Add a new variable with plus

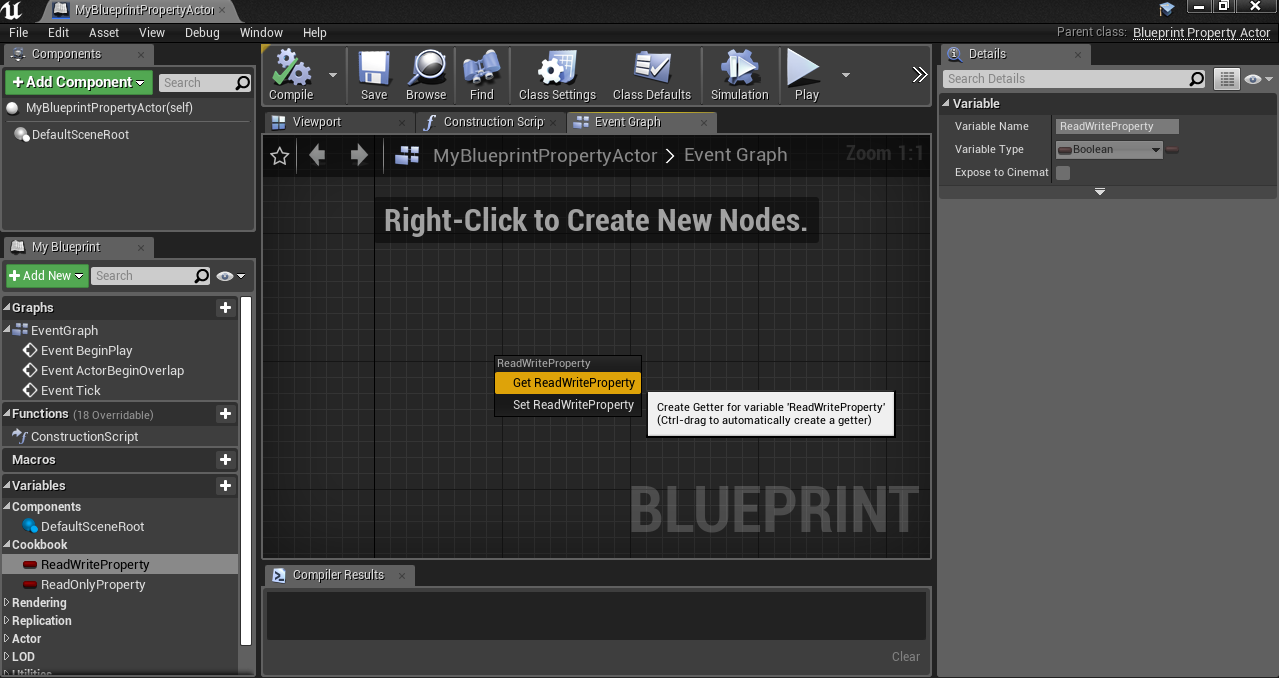[x=226, y=486]
